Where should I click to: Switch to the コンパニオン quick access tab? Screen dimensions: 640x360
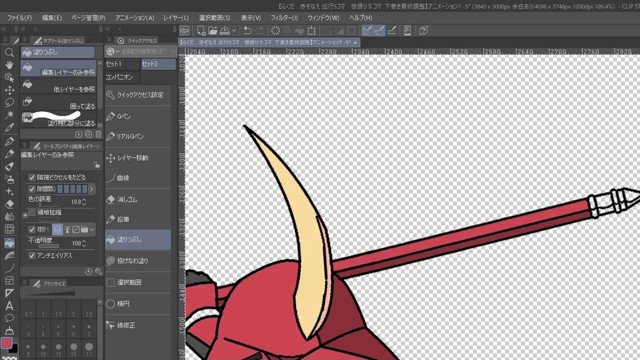point(122,77)
